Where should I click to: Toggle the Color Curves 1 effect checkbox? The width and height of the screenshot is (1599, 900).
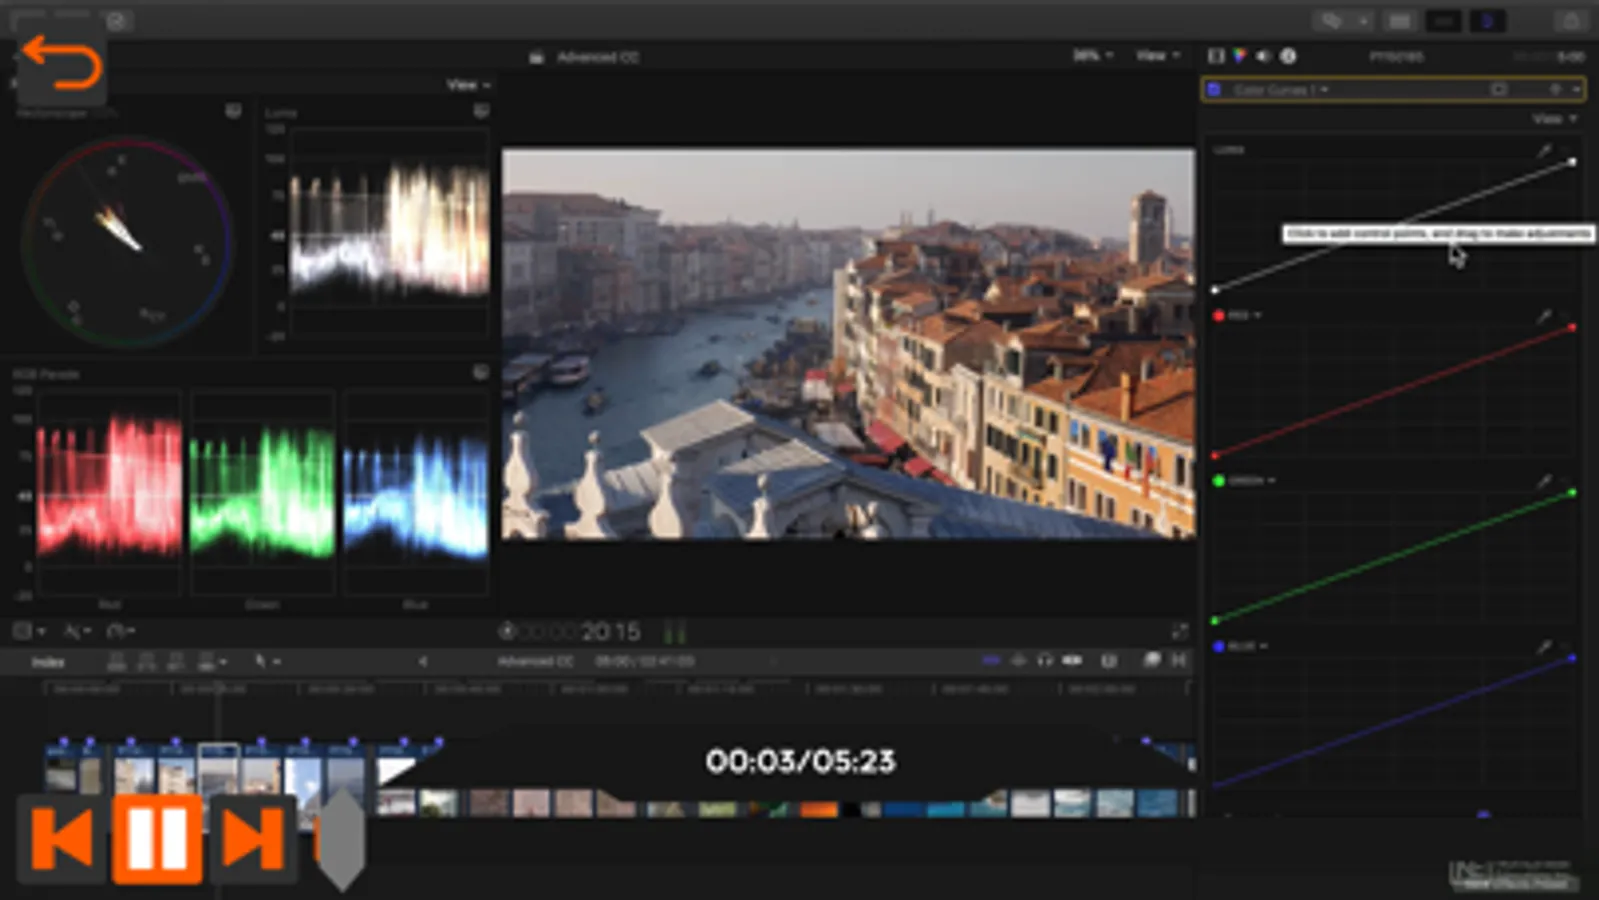(x=1214, y=90)
